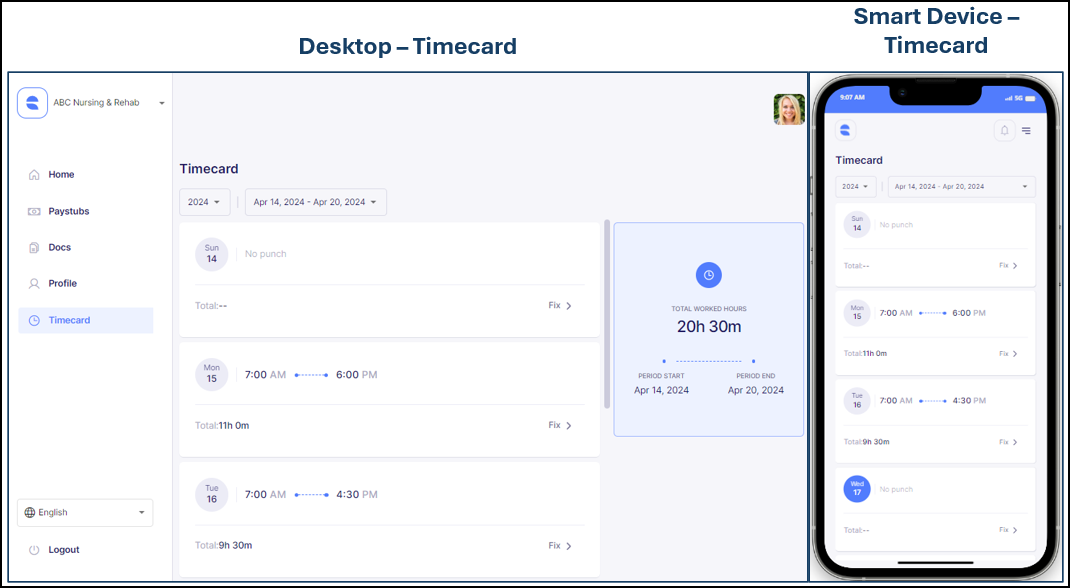This screenshot has height=588, width=1070.
Task: Click Fix on desktop Mon 15 entry
Action: [559, 426]
